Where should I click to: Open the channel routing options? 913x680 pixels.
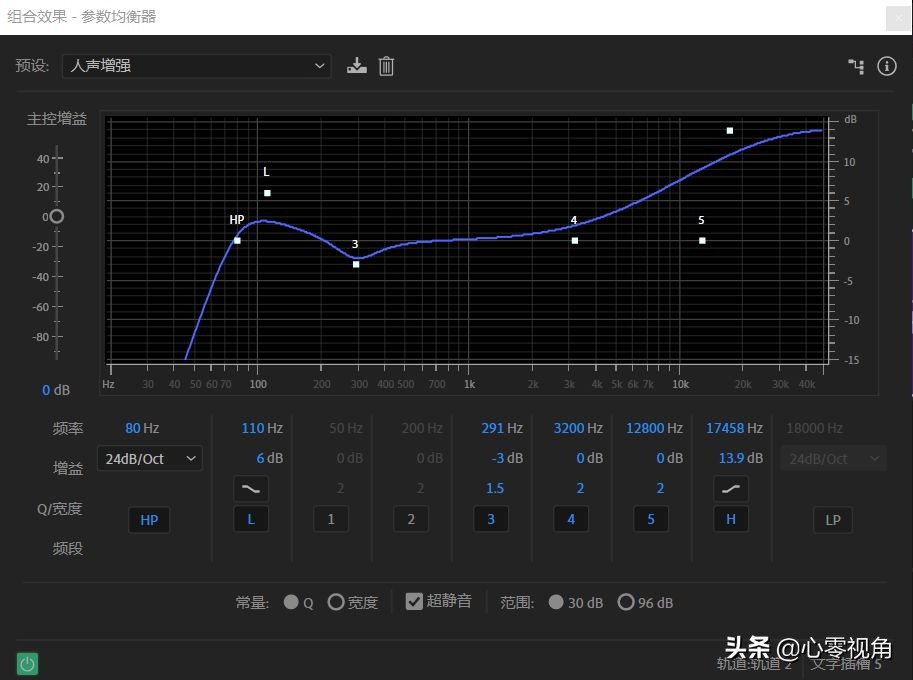coord(855,66)
